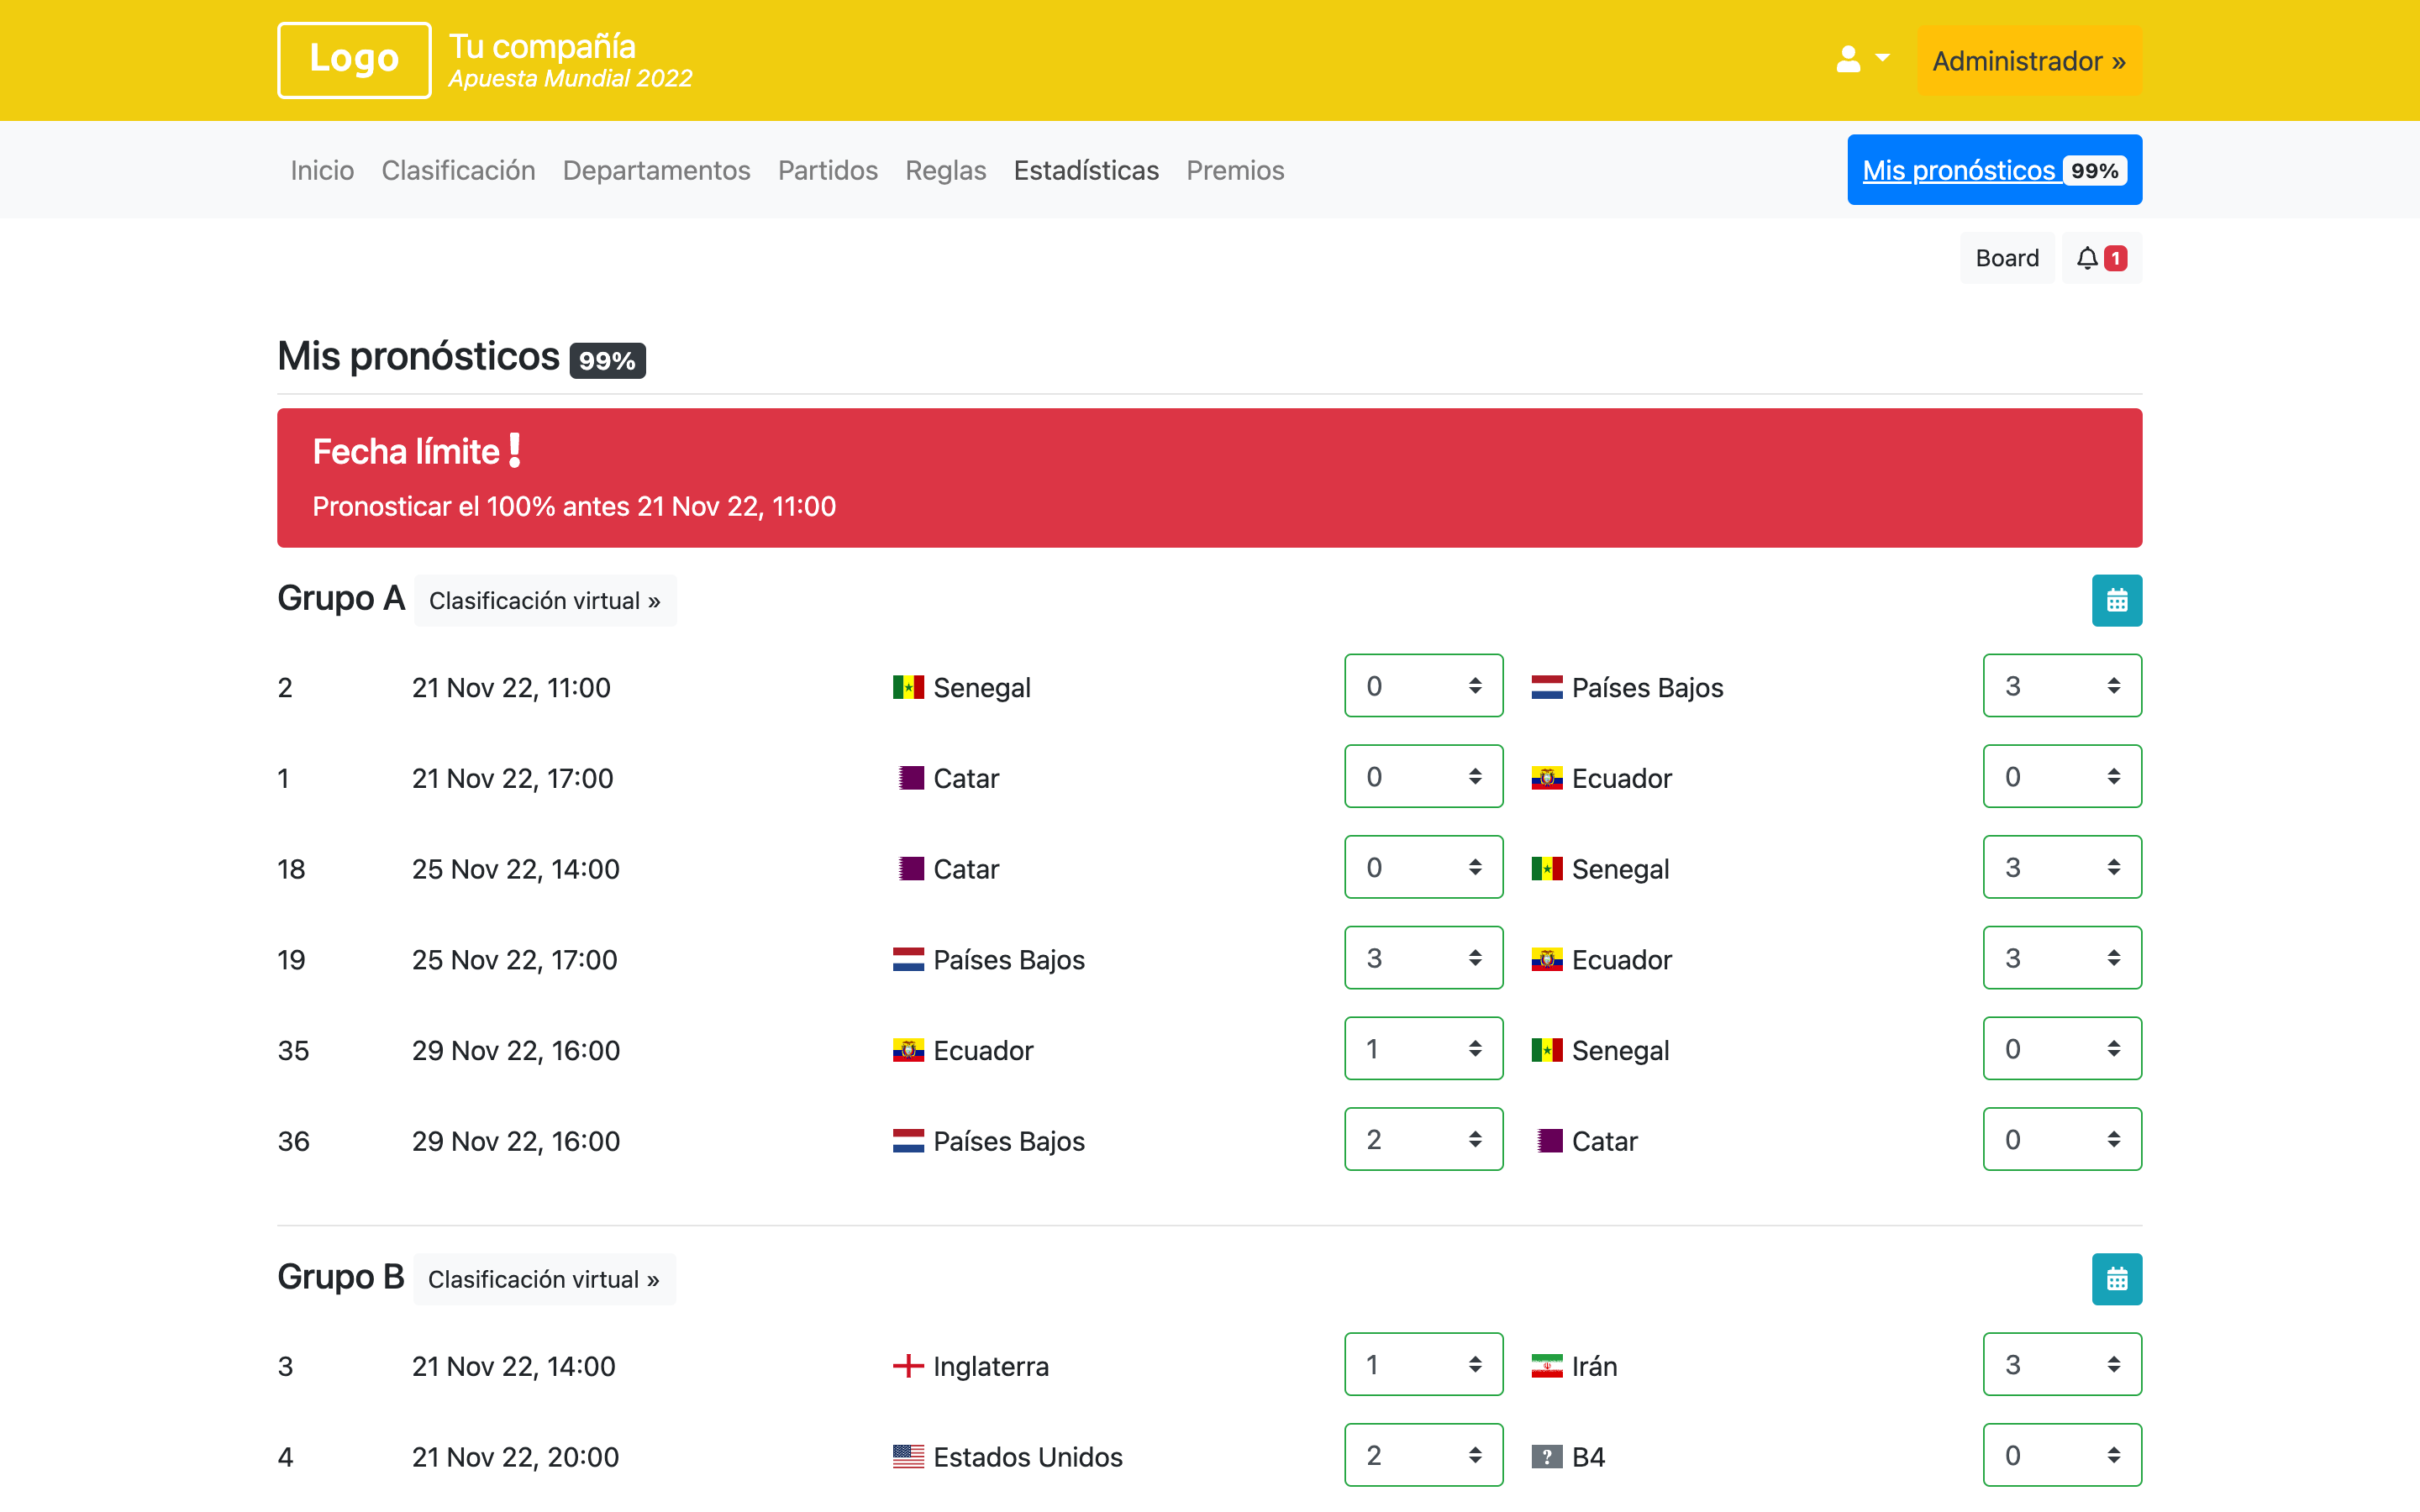The width and height of the screenshot is (2420, 1512).
Task: Open Irán score dropdown in match 3
Action: point(2062,1364)
